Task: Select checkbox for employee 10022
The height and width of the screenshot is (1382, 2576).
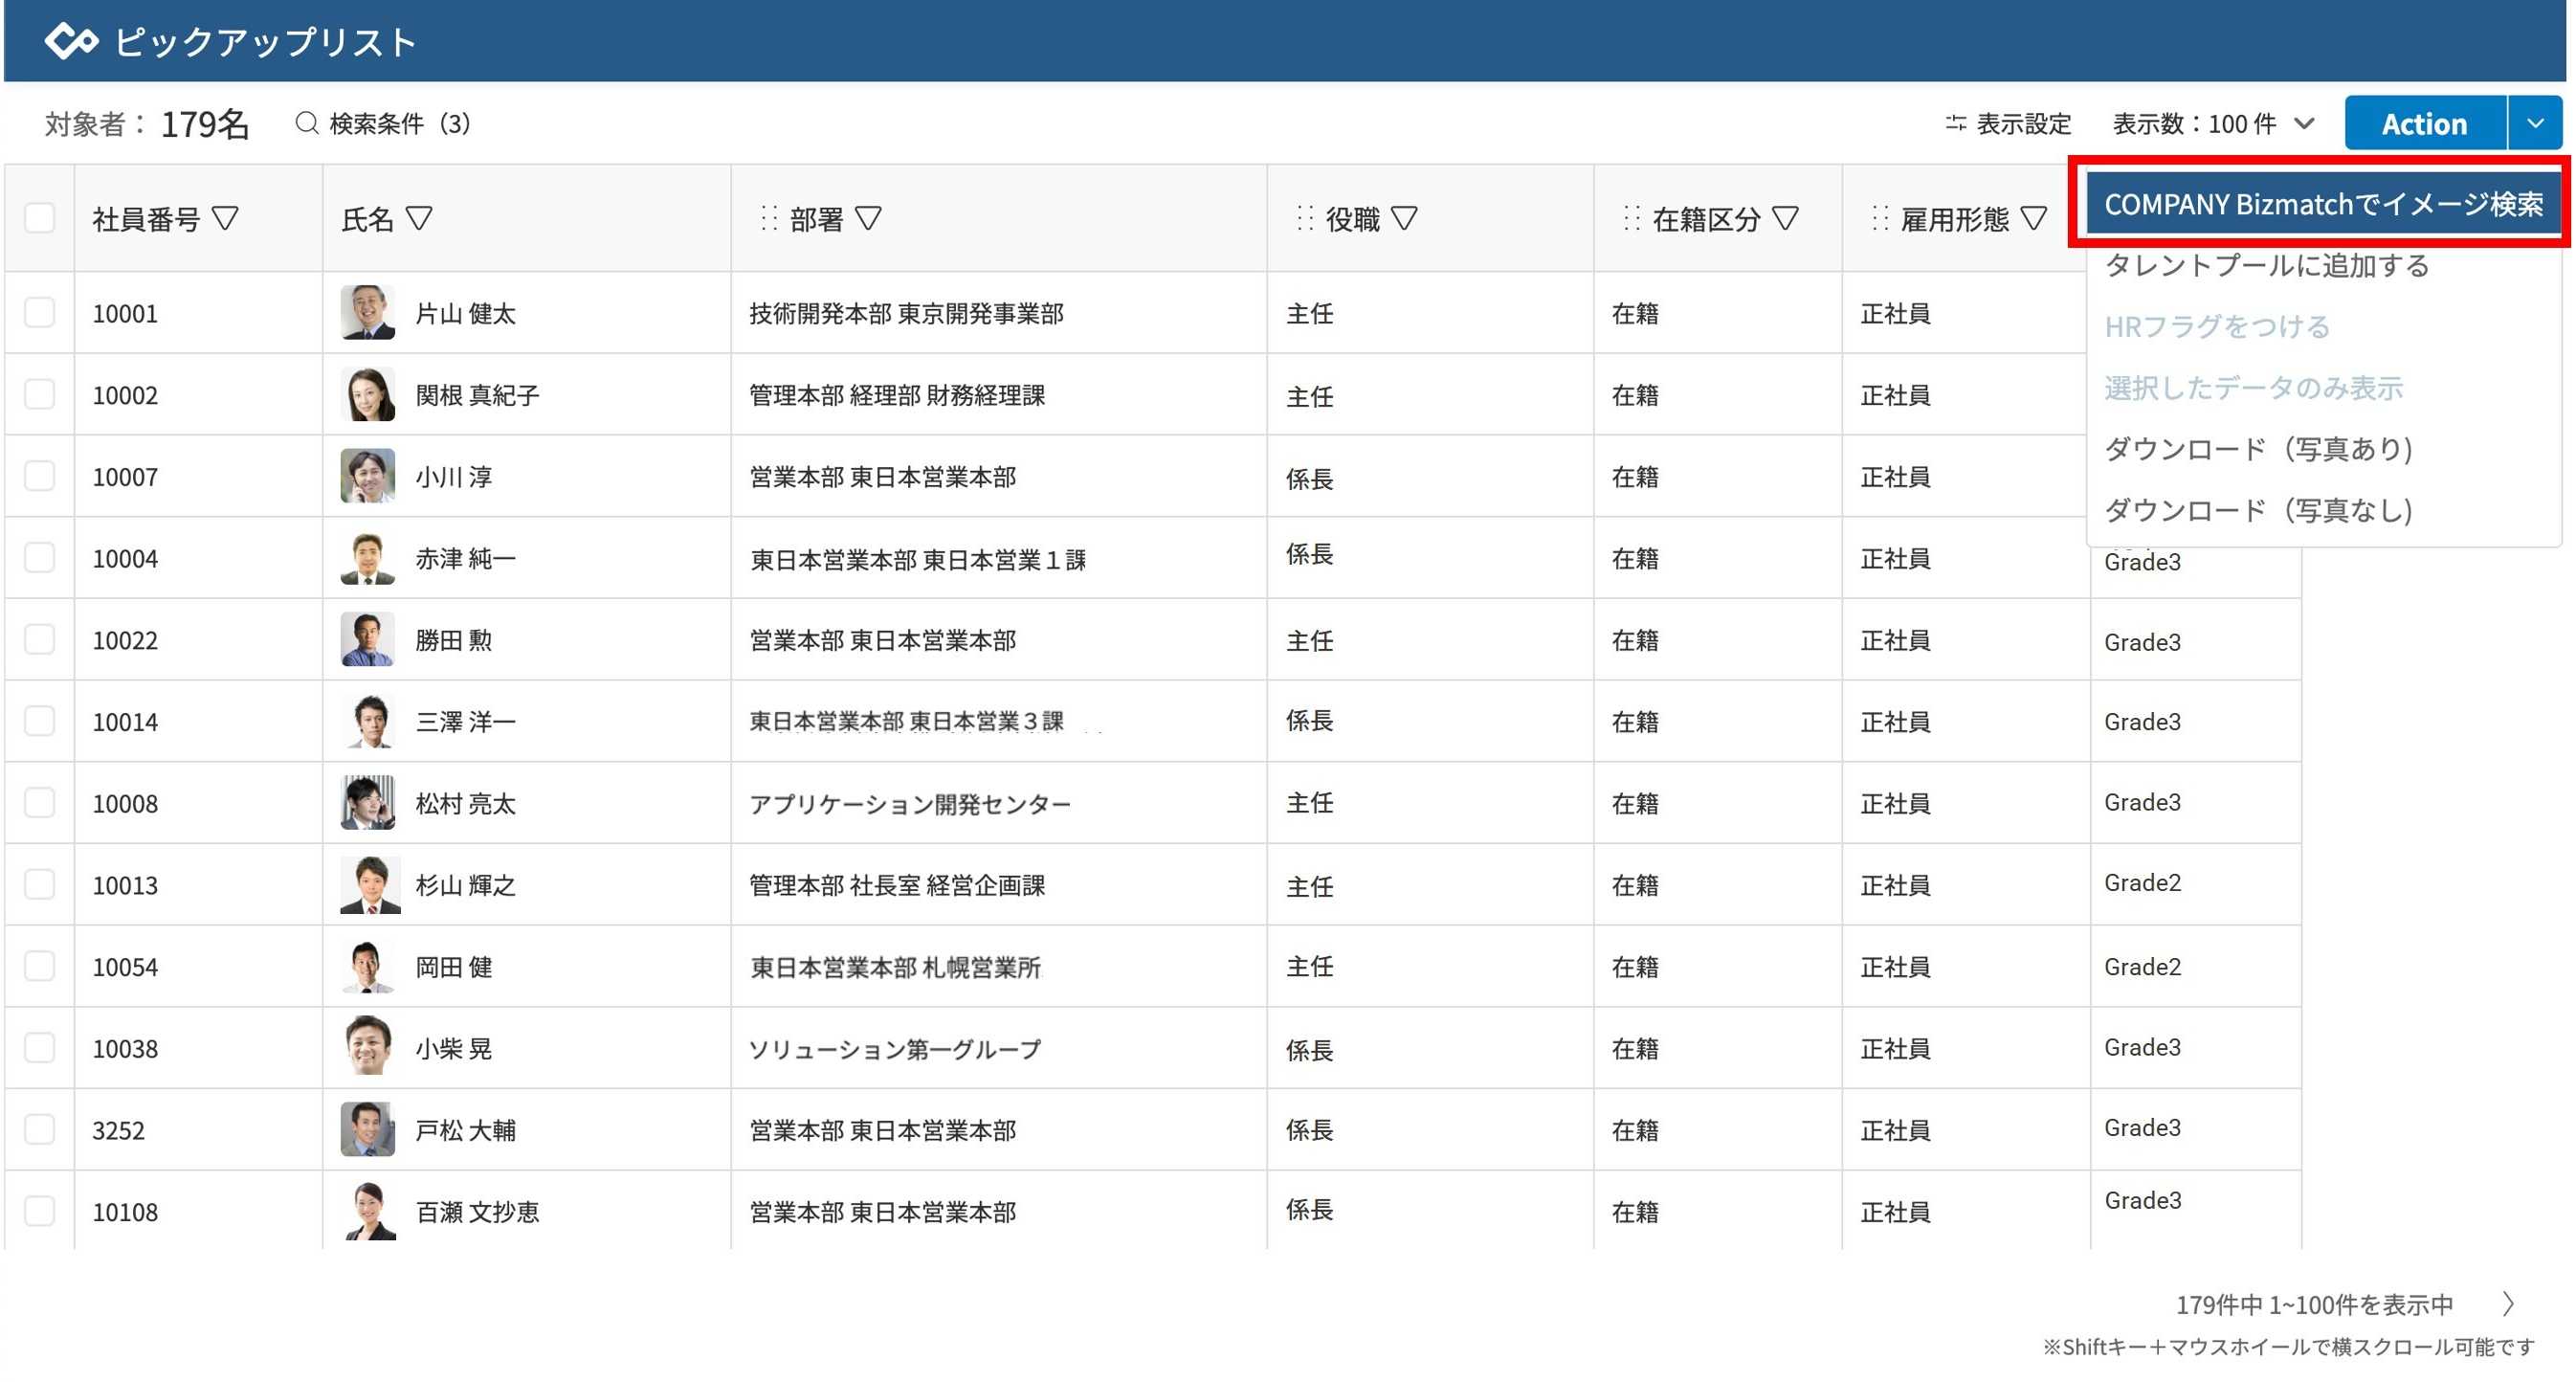Action: coord(40,640)
